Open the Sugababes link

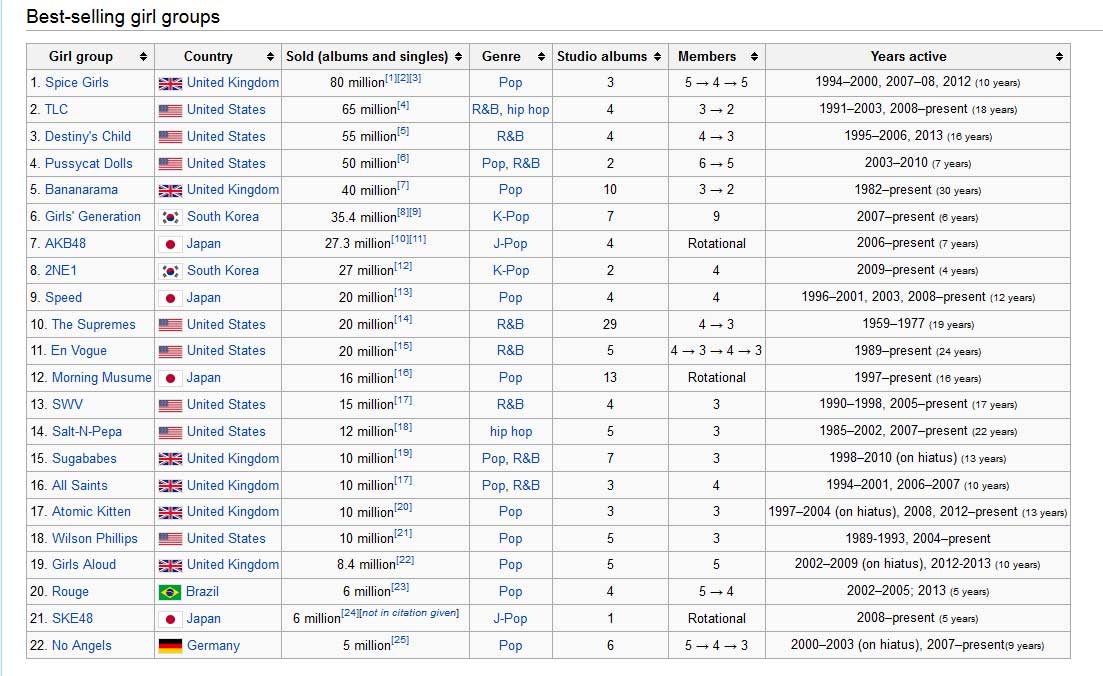pos(84,458)
